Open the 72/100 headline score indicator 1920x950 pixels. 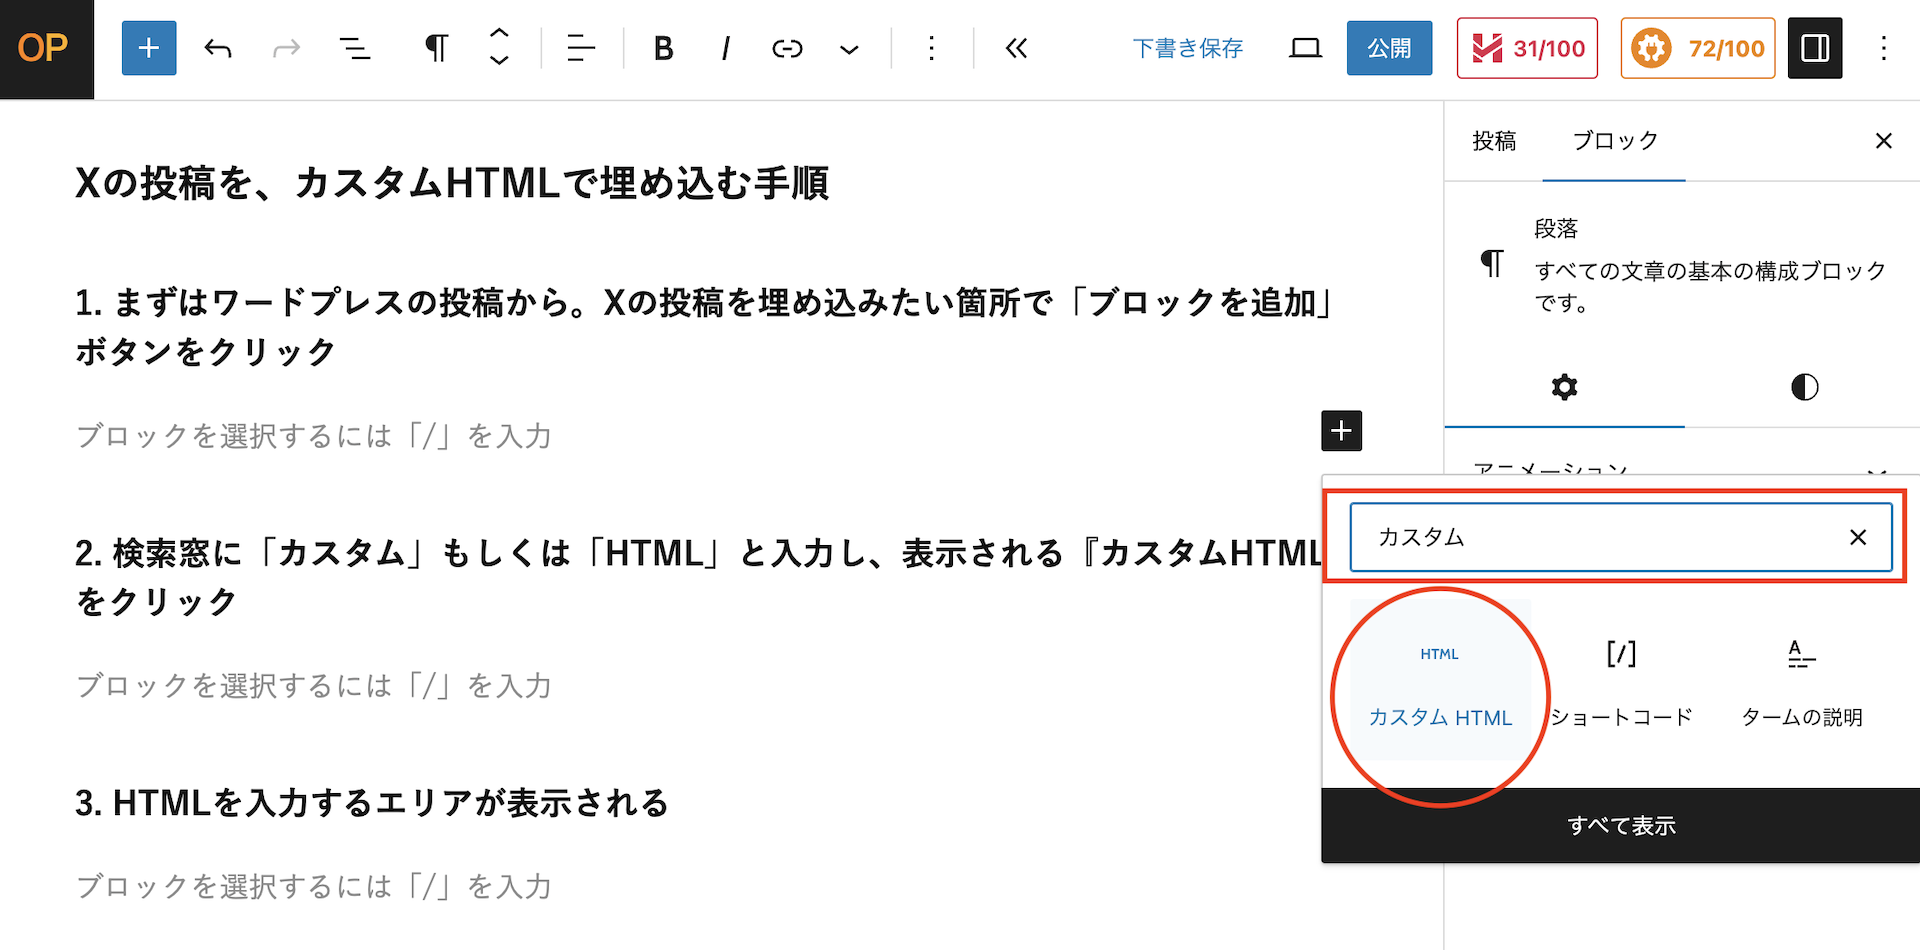point(1698,48)
